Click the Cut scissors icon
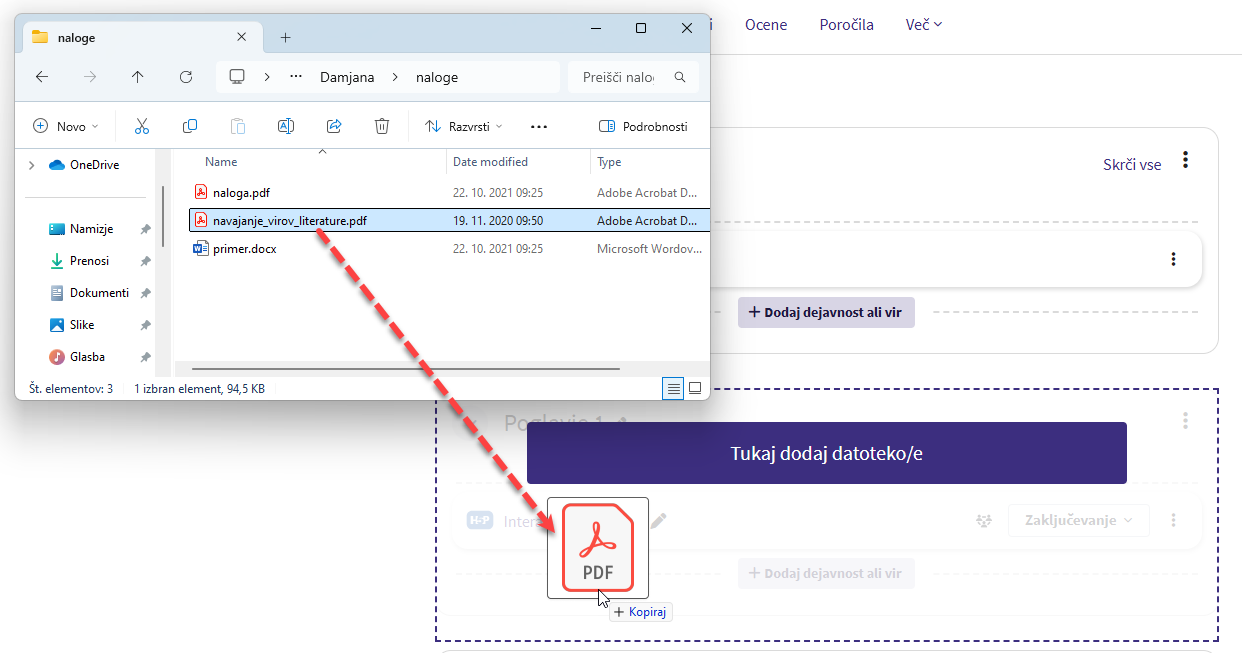This screenshot has width=1245, height=653. pos(141,126)
